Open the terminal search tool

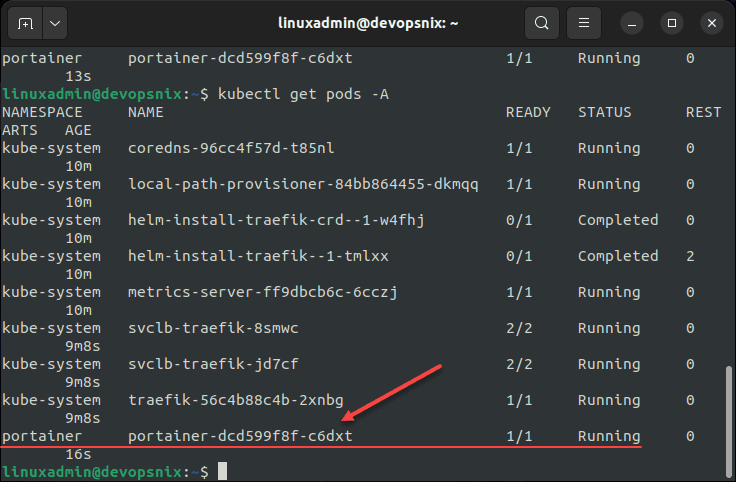[542, 23]
